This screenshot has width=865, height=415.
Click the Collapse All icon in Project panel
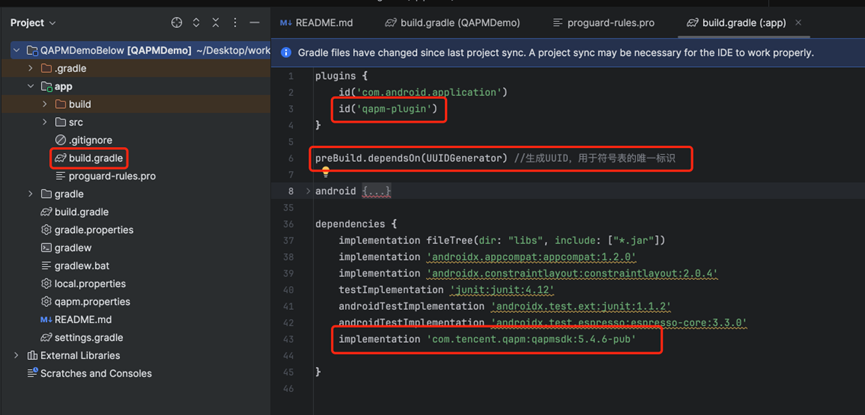pyautogui.click(x=215, y=22)
